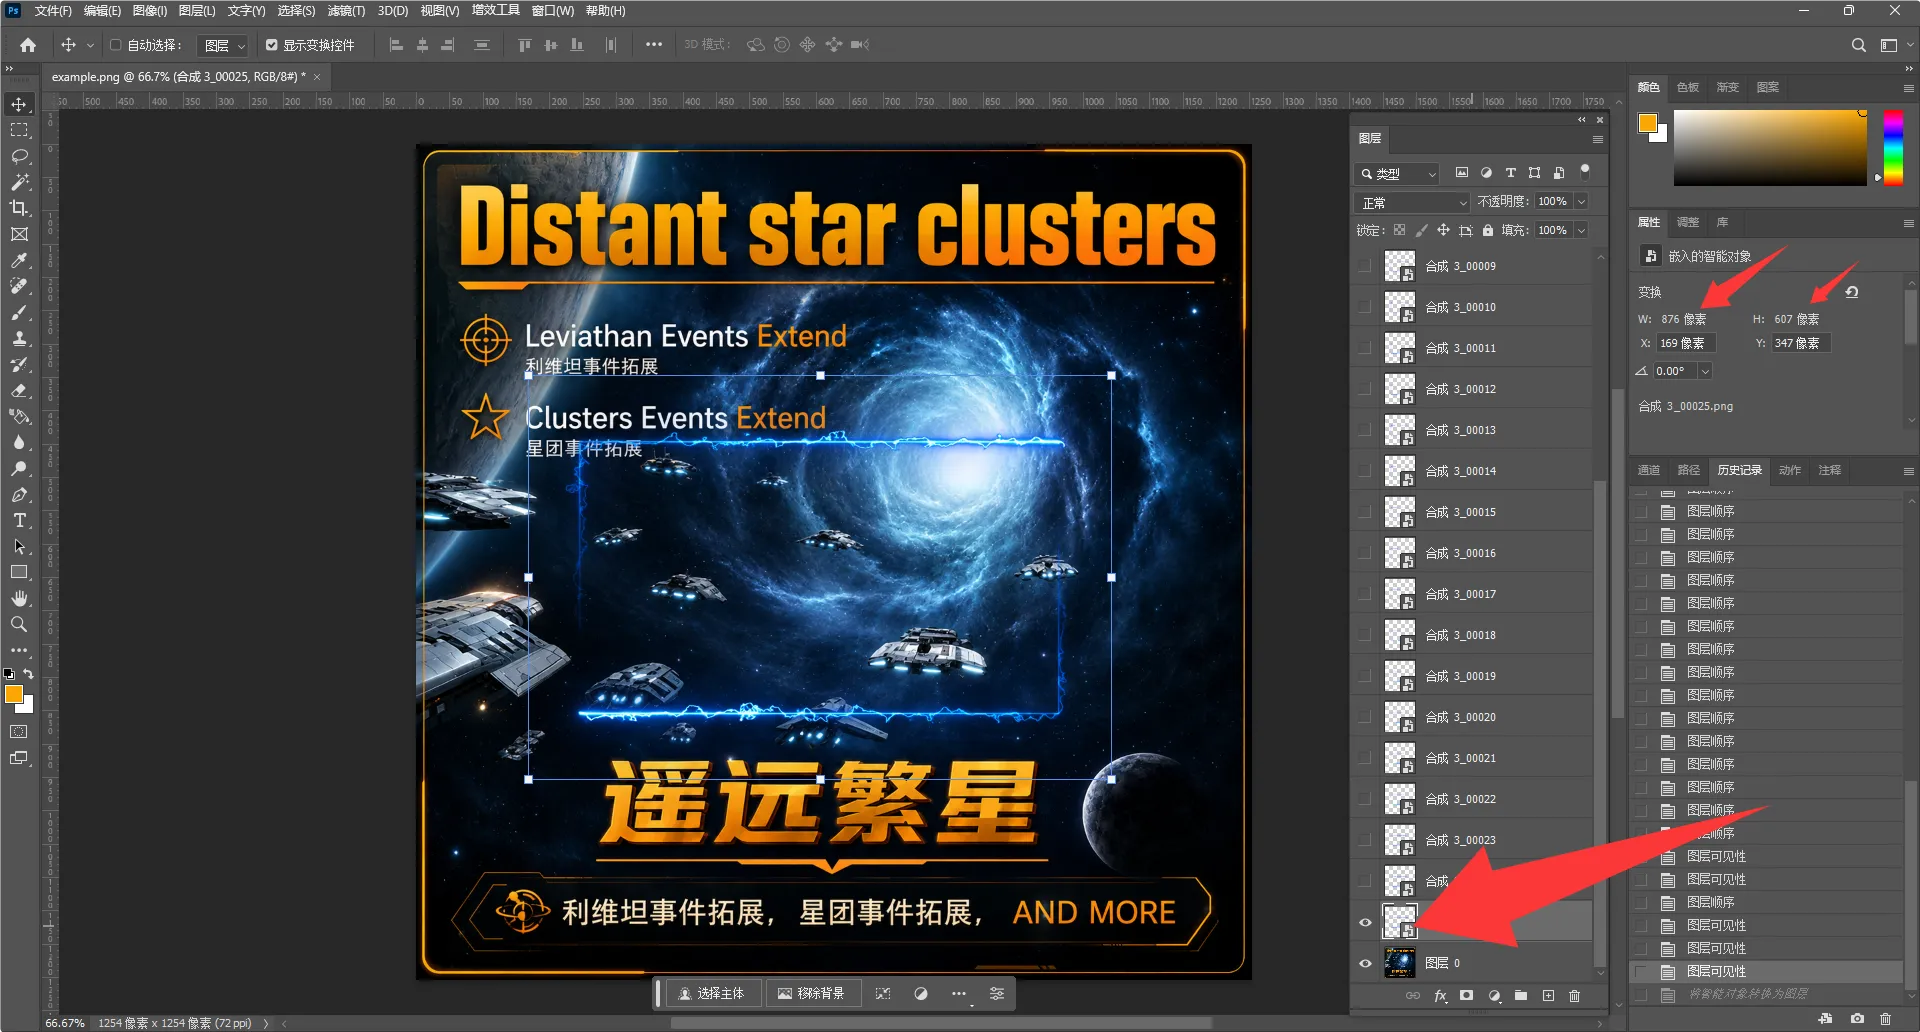The image size is (1920, 1032).
Task: Click the 选择主体 button
Action: [712, 993]
